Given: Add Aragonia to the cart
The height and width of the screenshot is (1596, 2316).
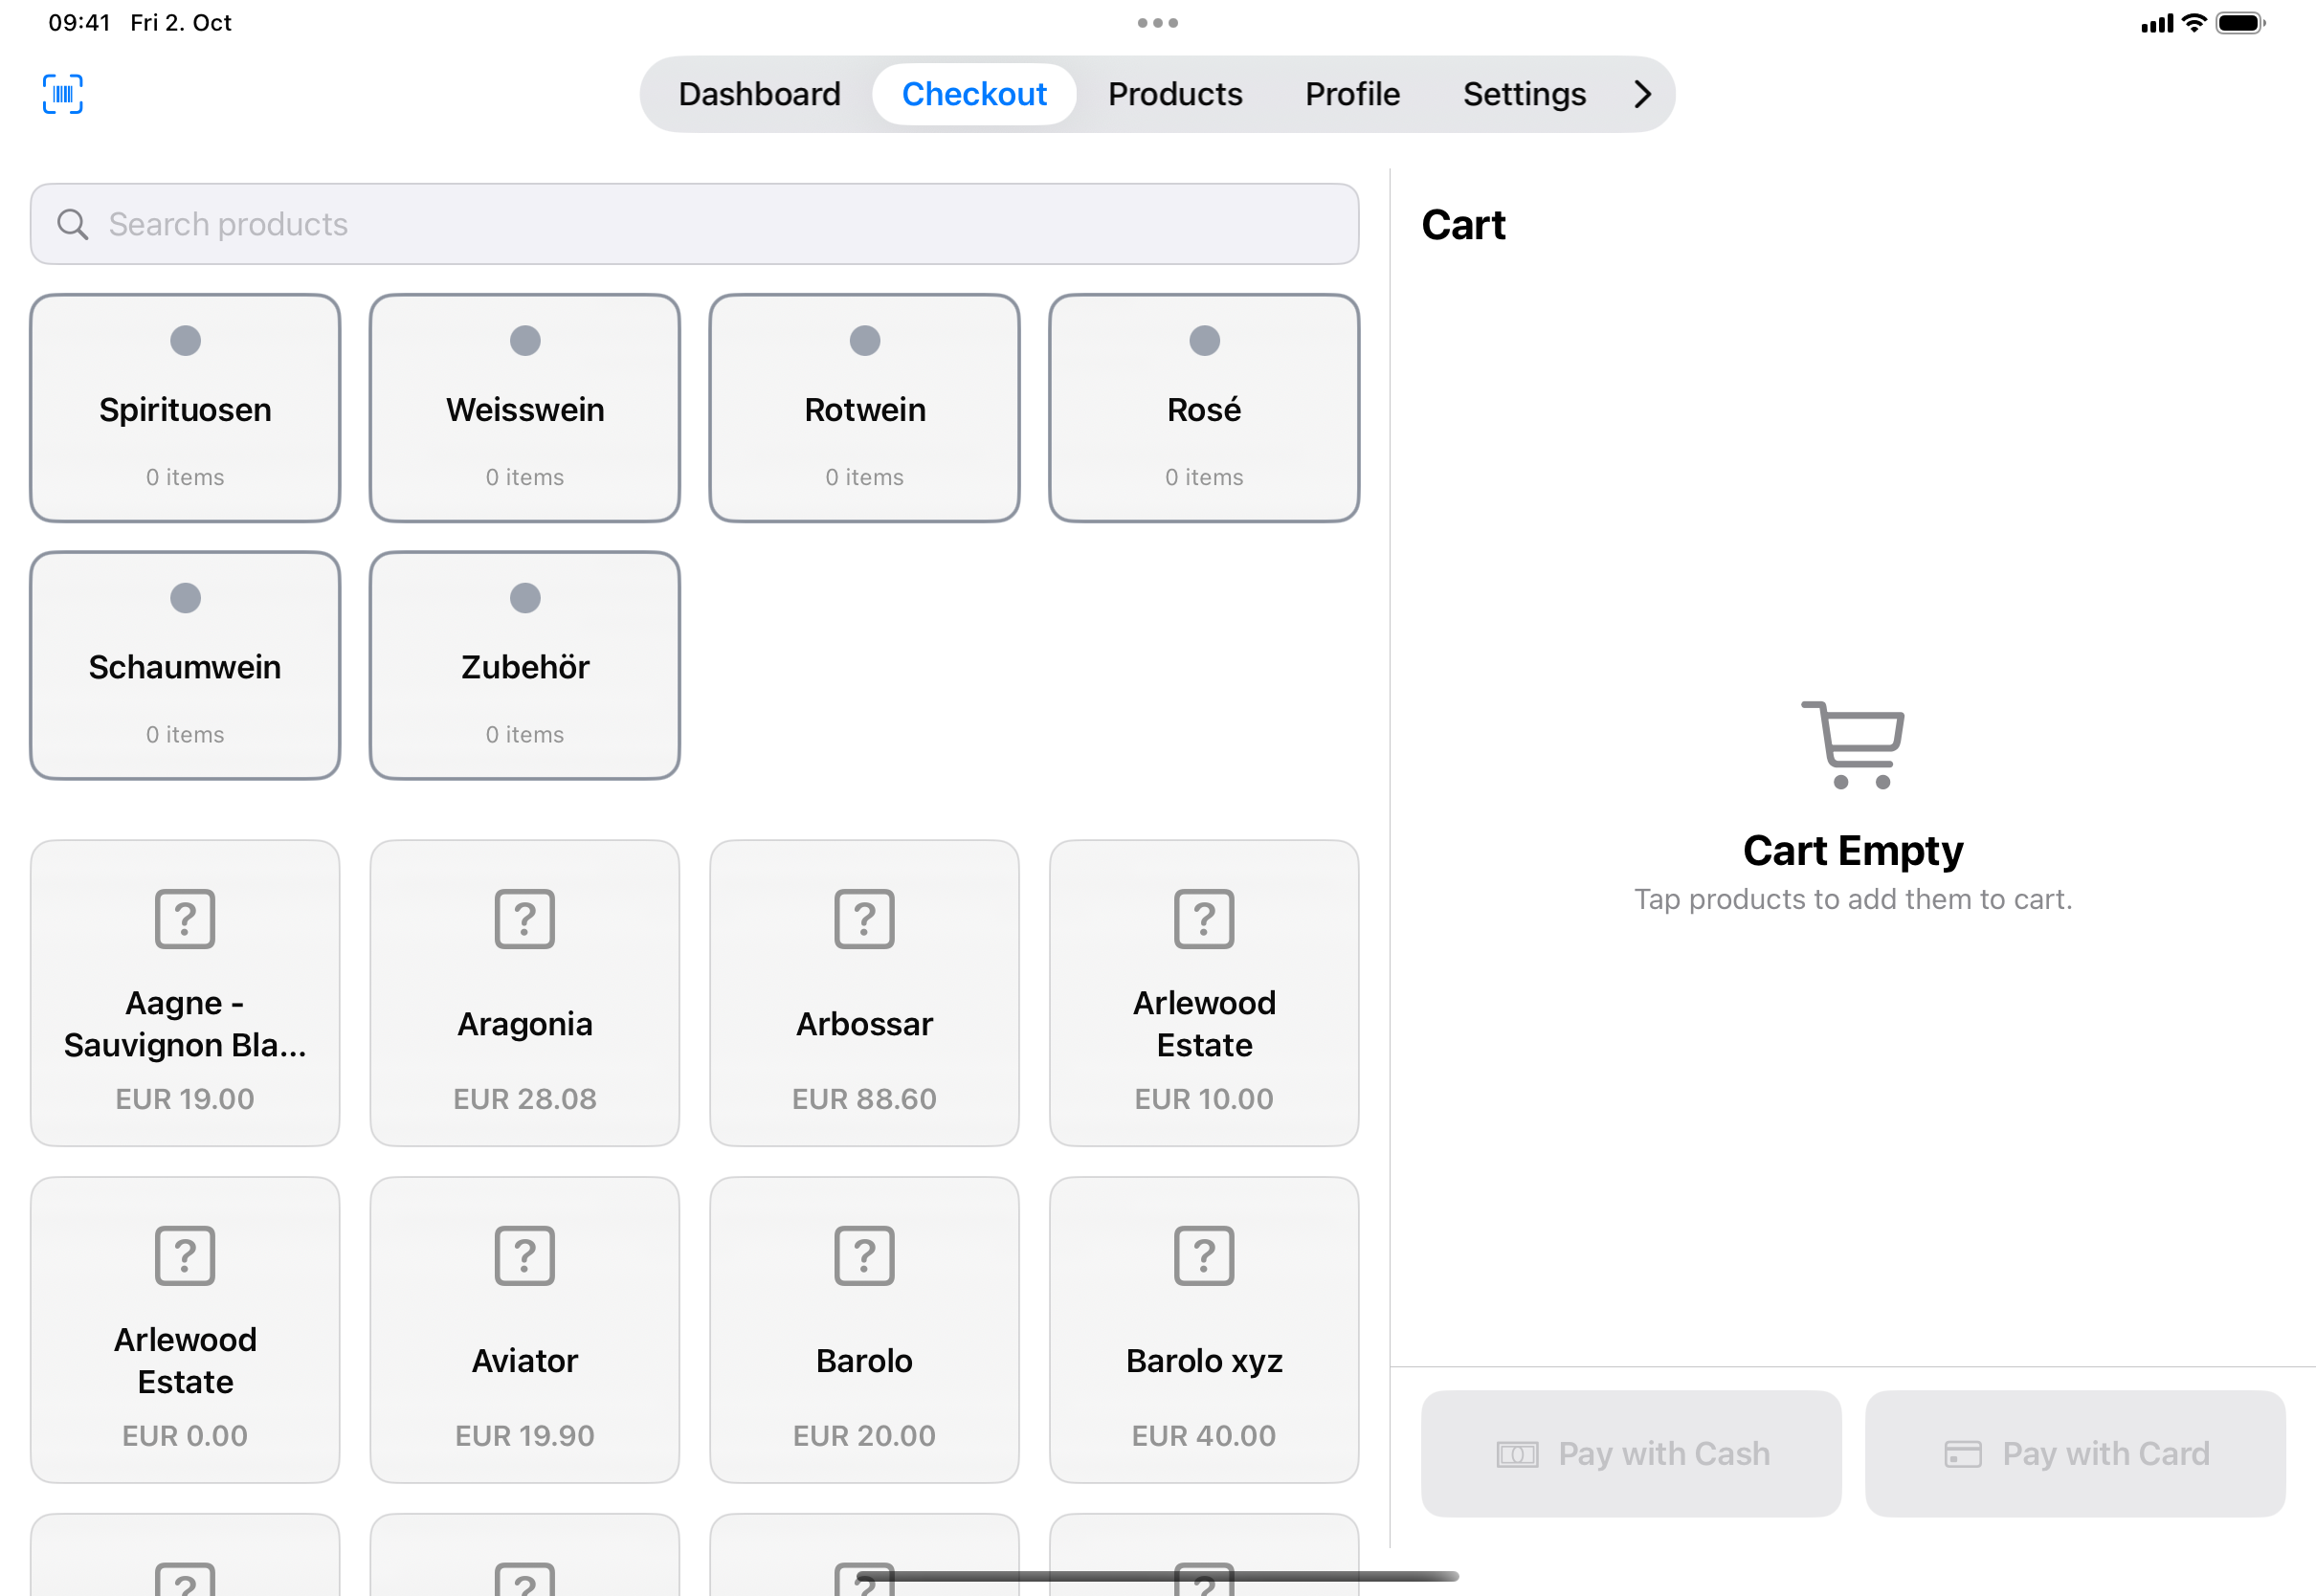Looking at the screenshot, I should tap(525, 993).
